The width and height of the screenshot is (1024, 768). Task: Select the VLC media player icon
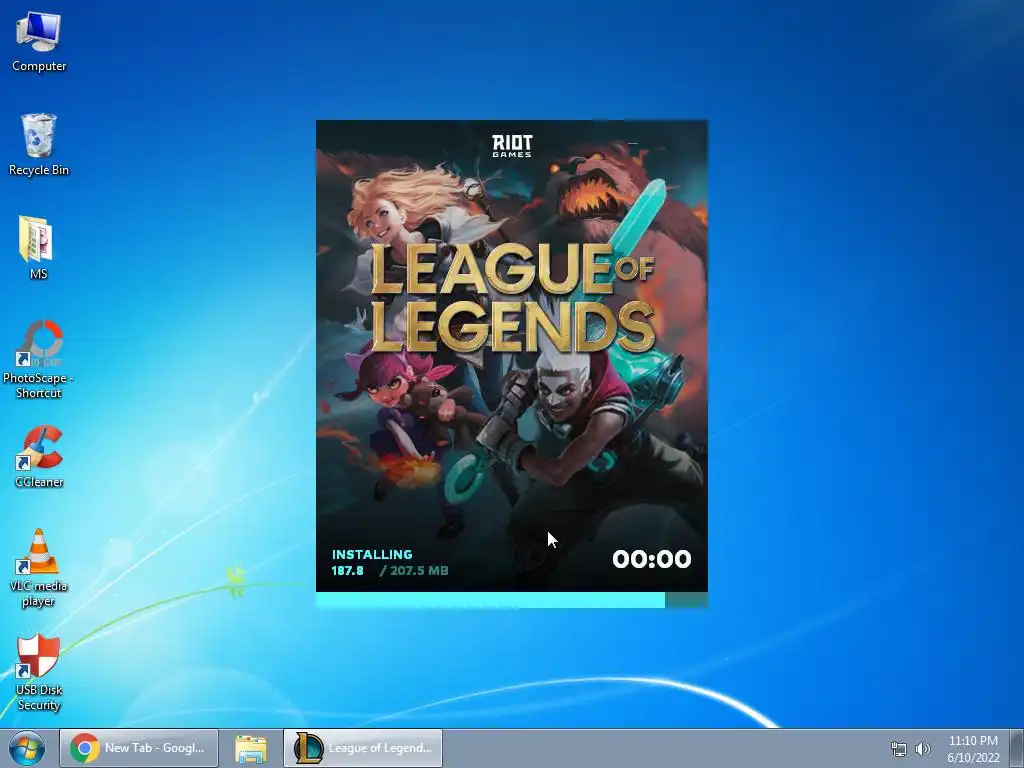point(39,568)
